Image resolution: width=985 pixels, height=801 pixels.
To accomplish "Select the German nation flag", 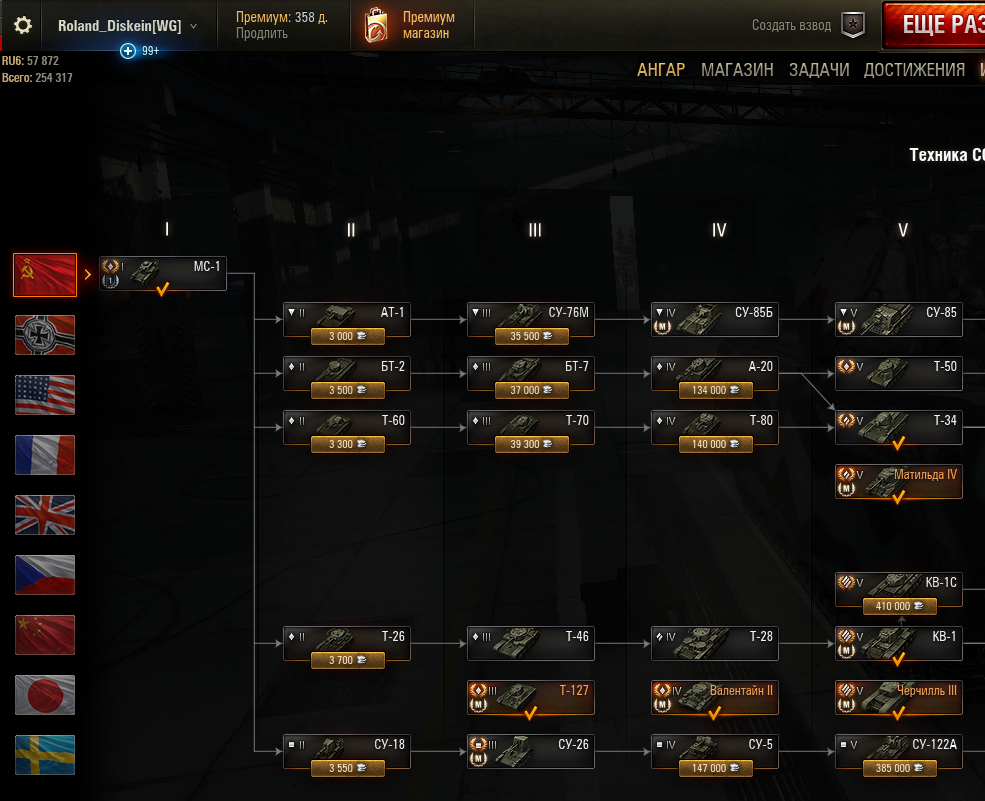I will [45, 335].
